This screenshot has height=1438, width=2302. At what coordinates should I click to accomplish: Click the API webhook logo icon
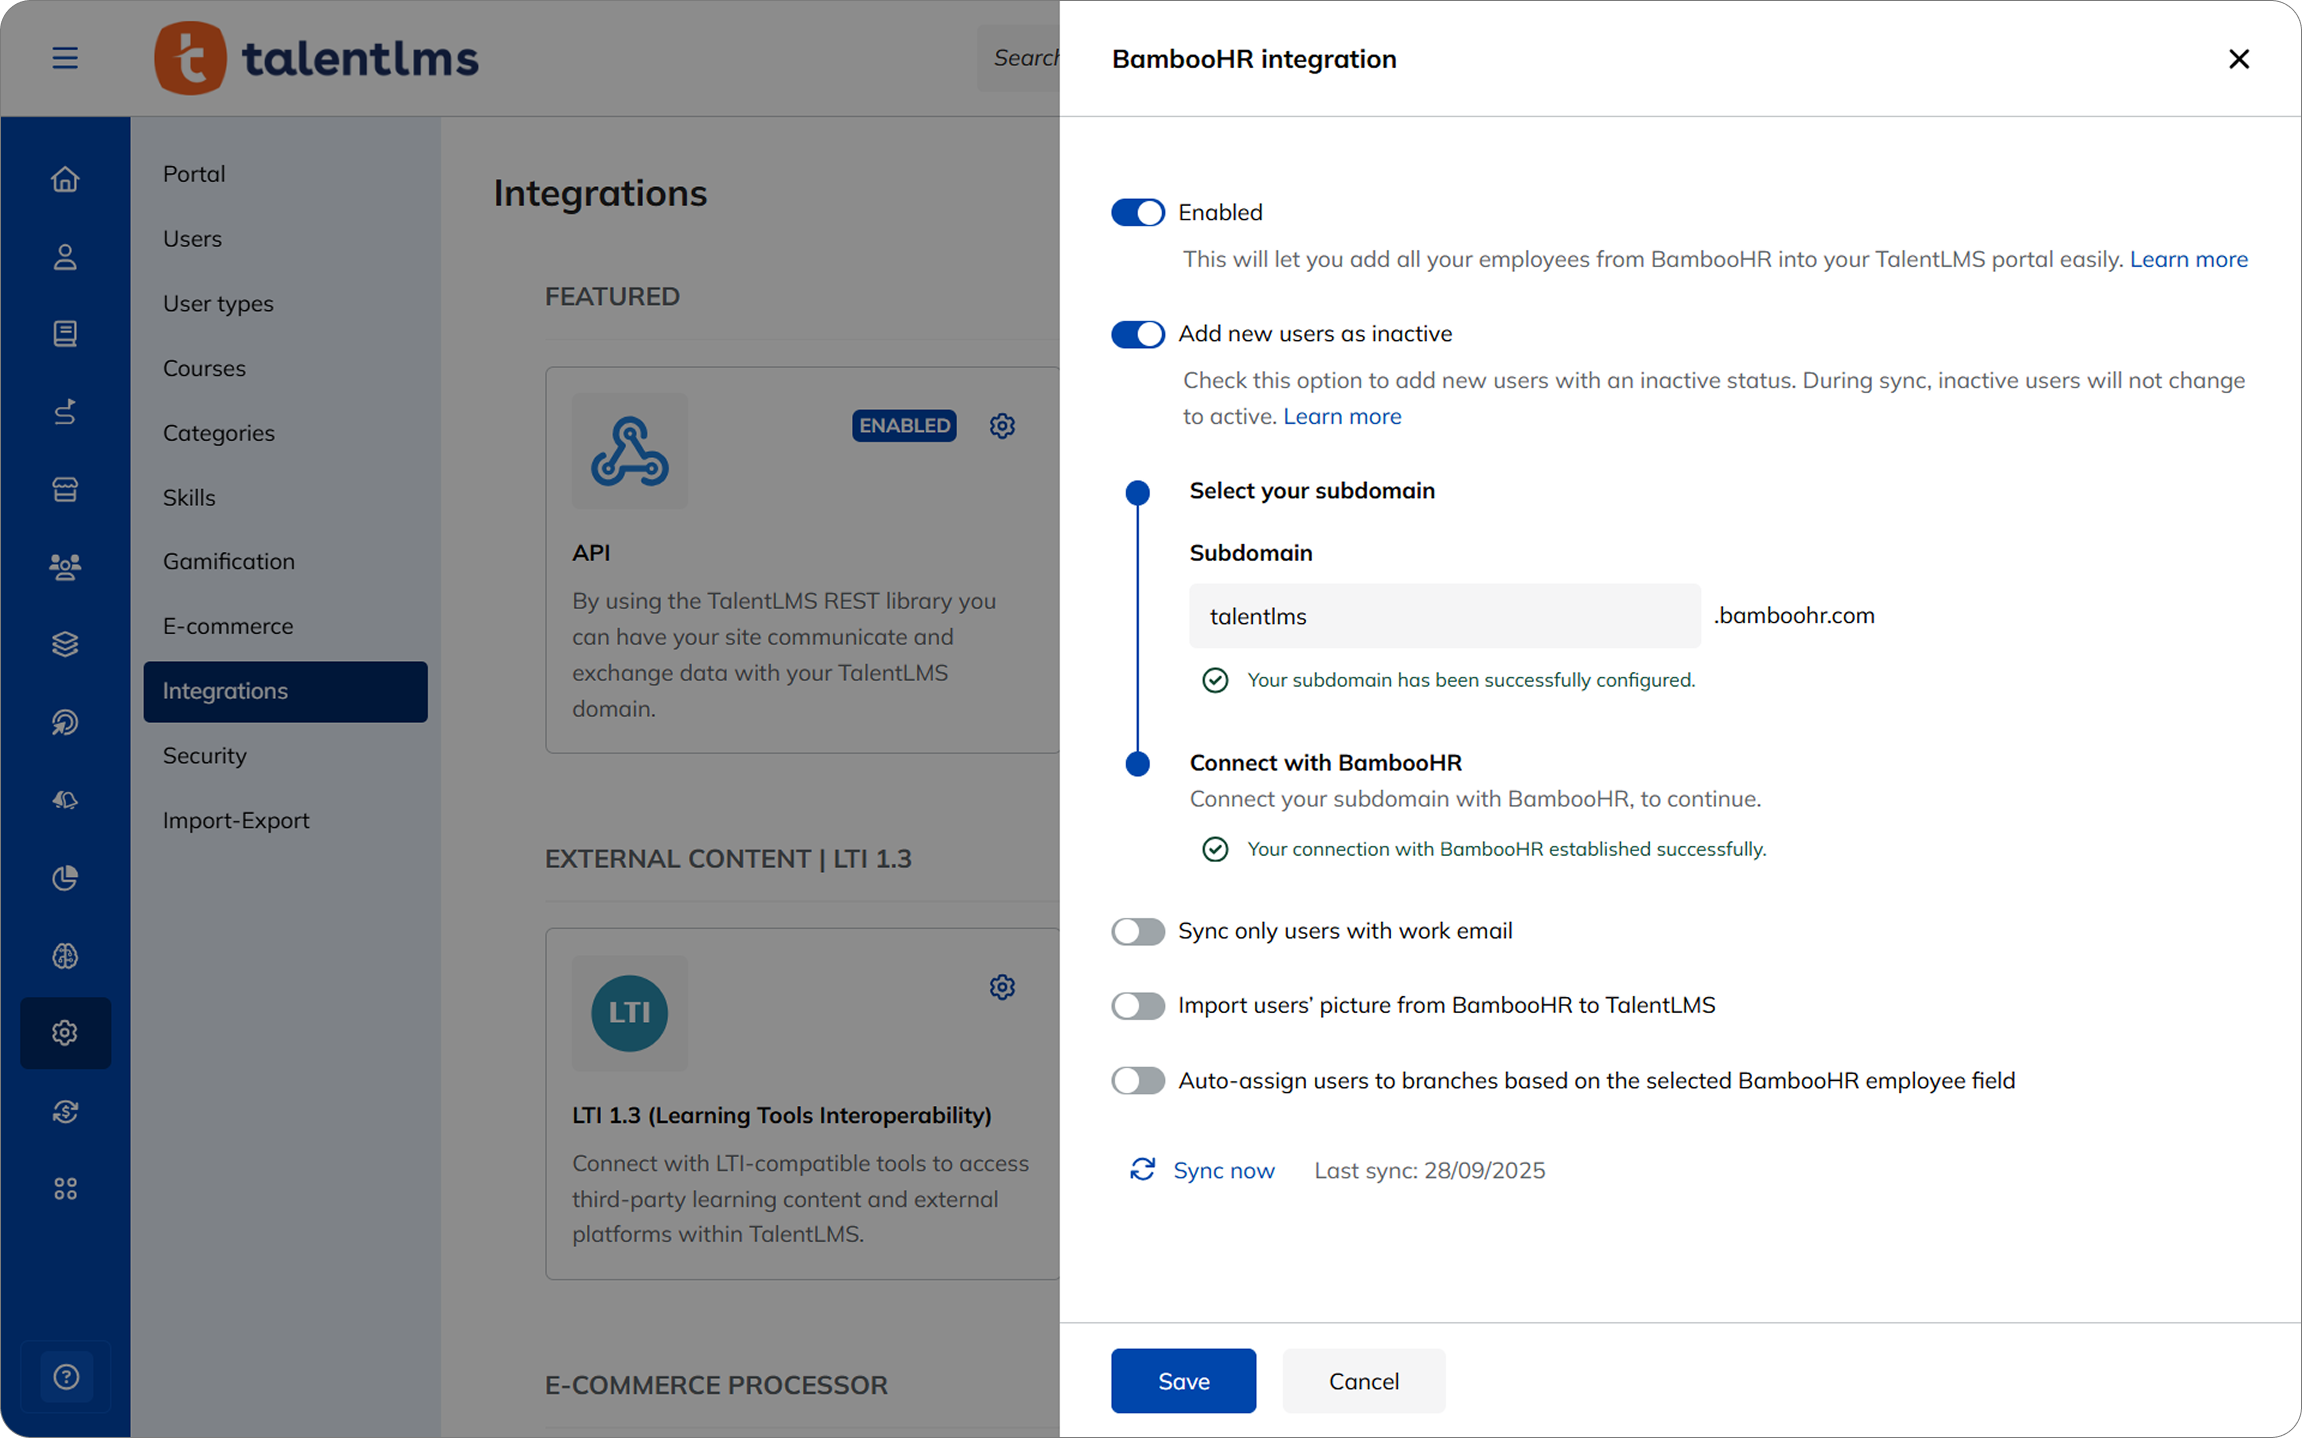[x=630, y=451]
